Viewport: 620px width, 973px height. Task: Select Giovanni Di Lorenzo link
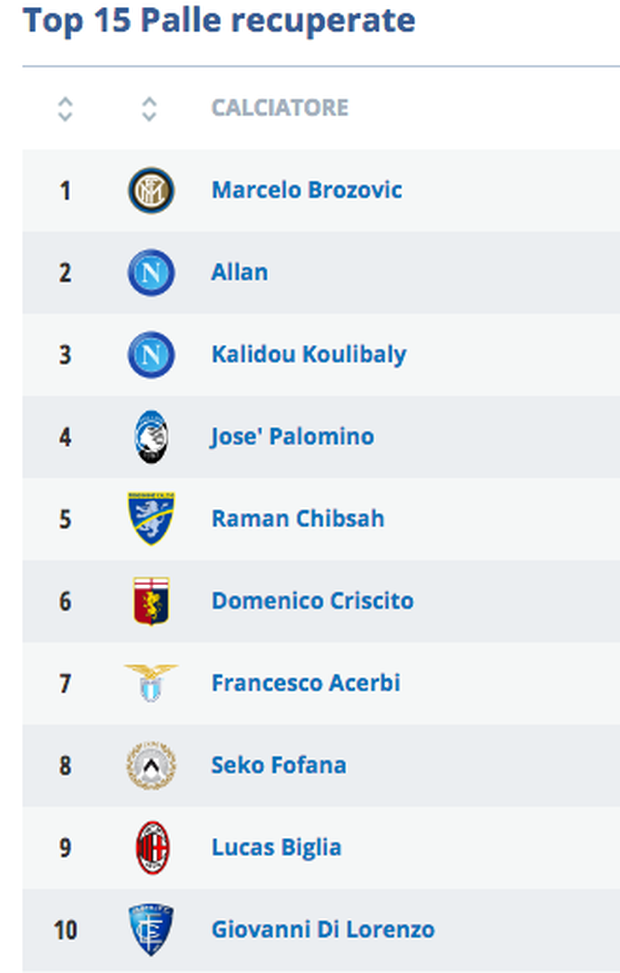tap(322, 930)
